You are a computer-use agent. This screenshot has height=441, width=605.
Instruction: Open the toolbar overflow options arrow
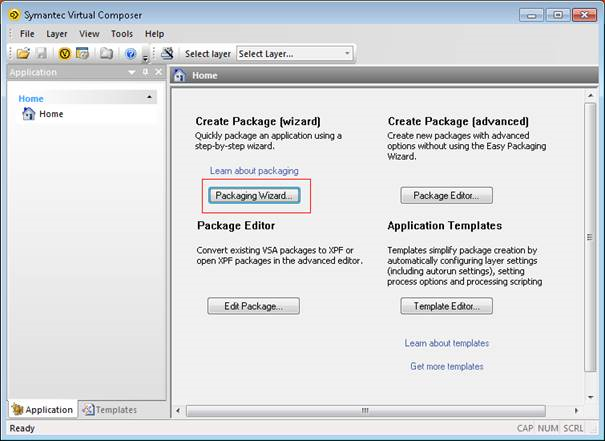pyautogui.click(x=145, y=59)
